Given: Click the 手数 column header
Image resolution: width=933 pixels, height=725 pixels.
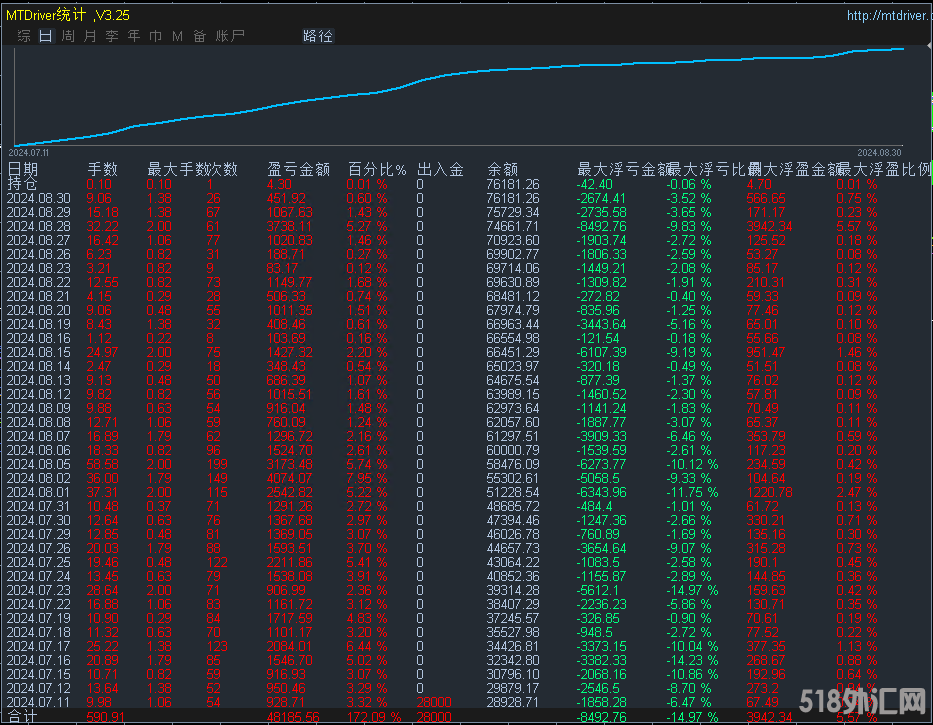Looking at the screenshot, I should pyautogui.click(x=102, y=170).
